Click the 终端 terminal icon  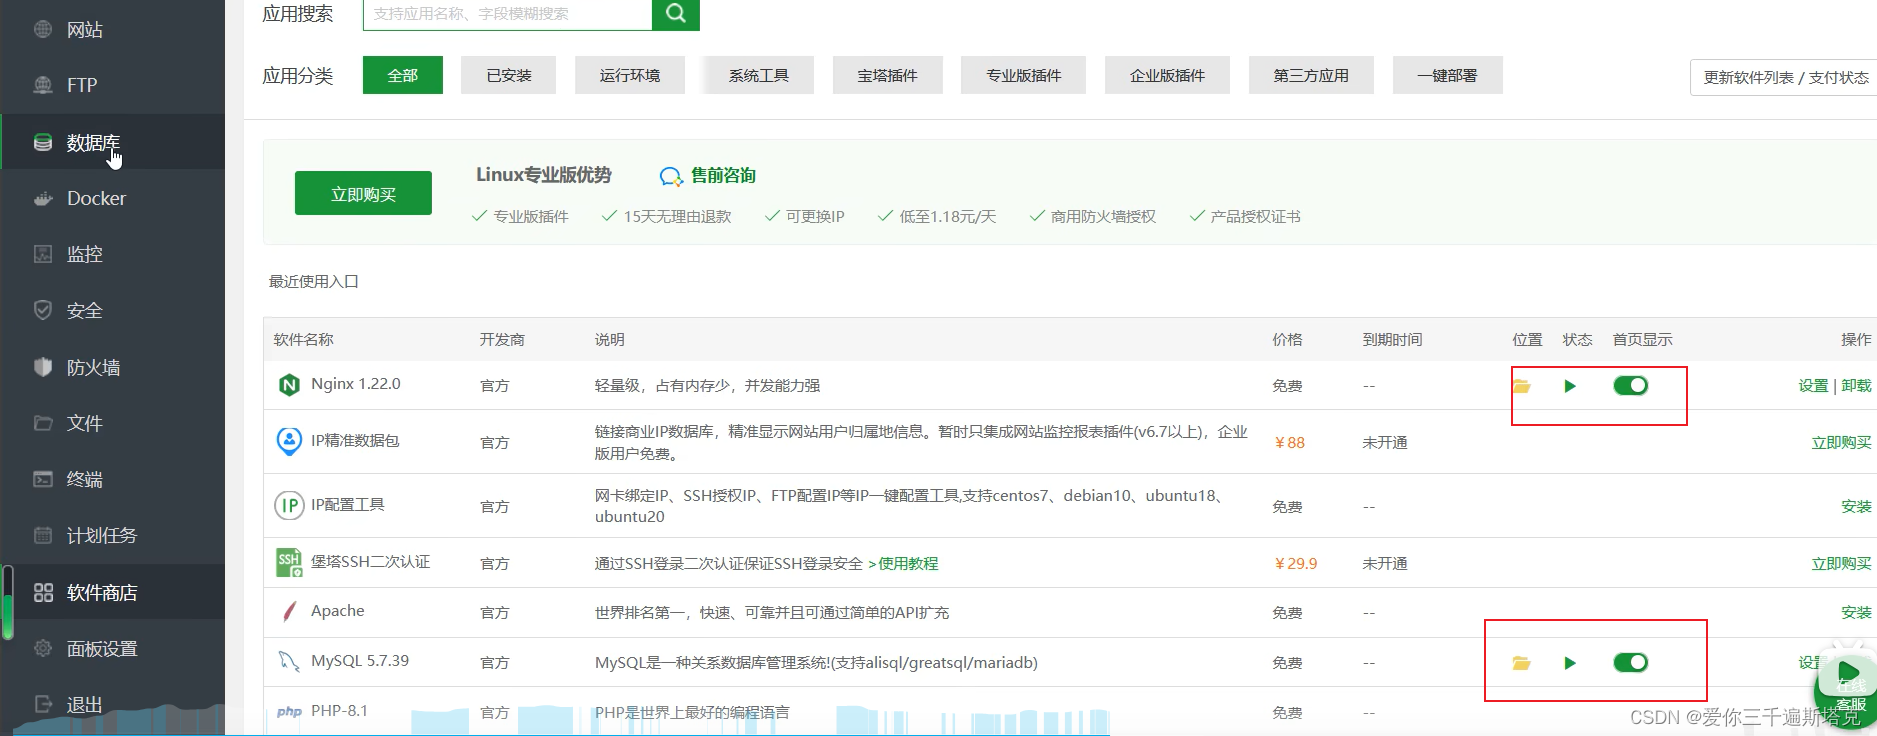point(43,479)
